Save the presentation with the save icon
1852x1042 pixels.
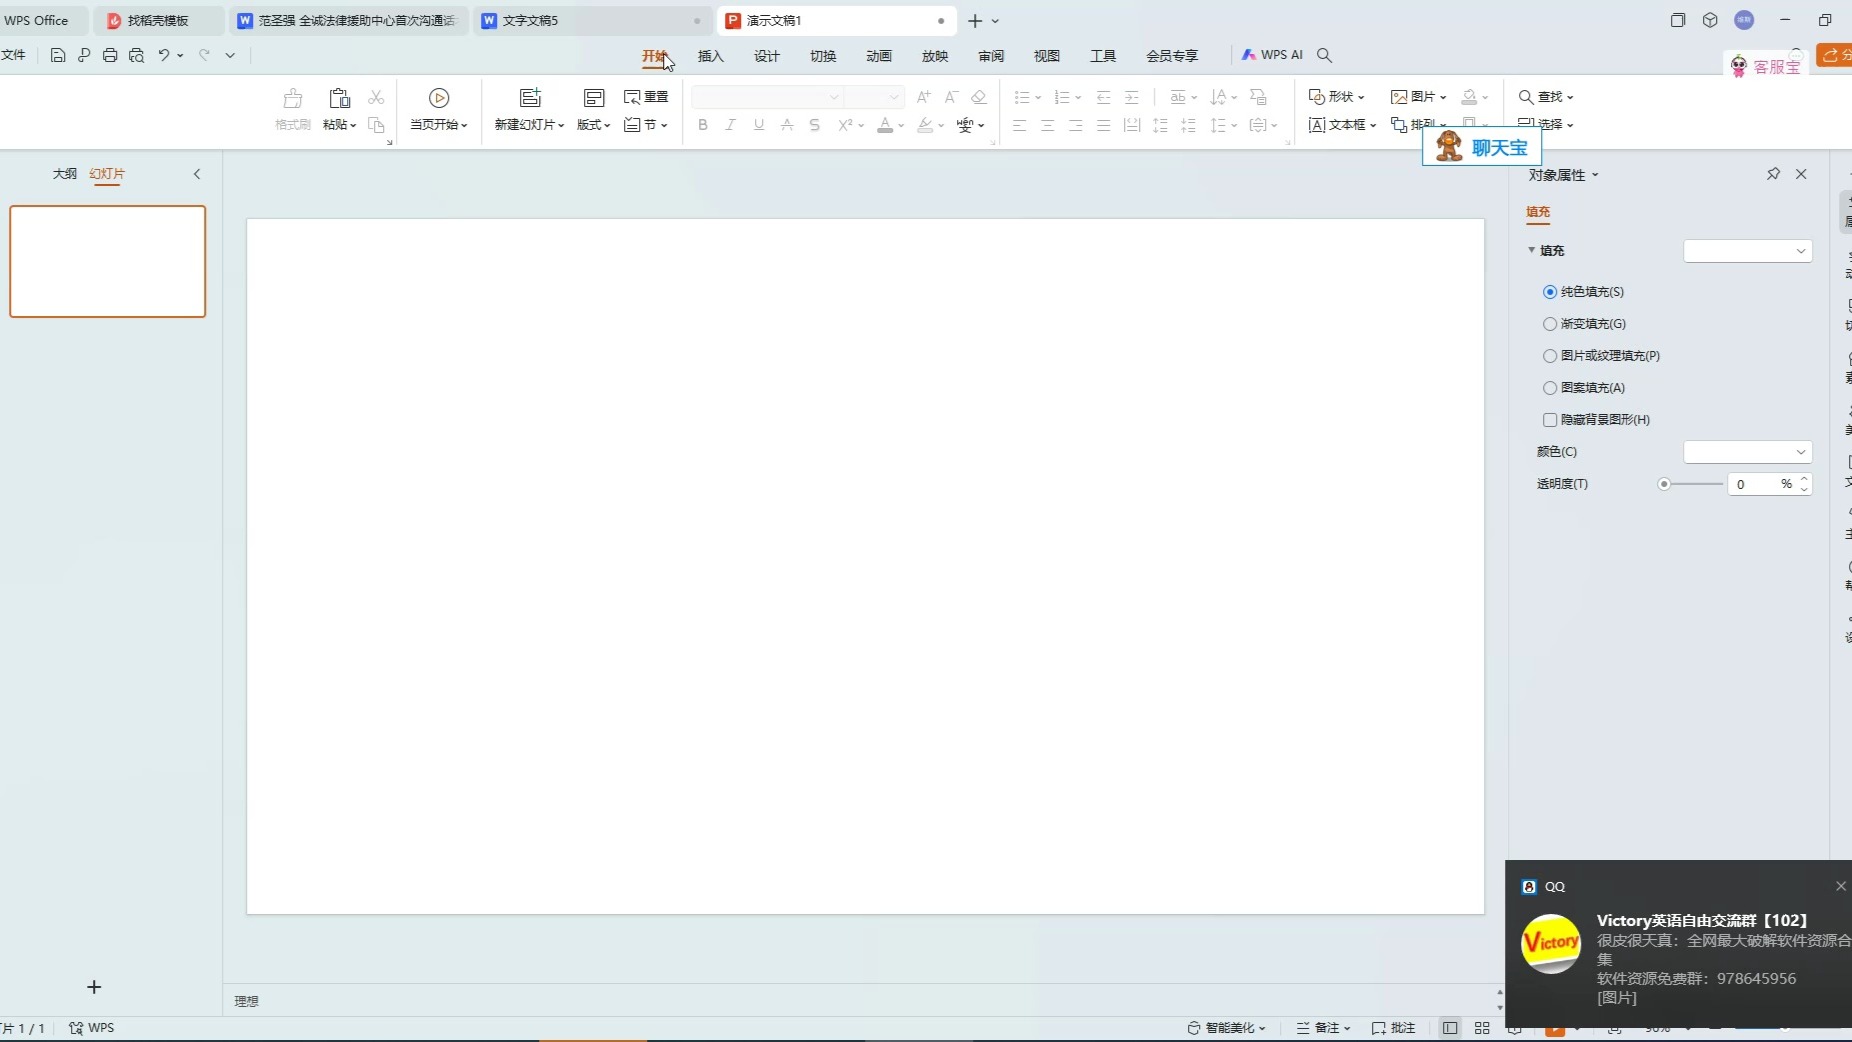(x=58, y=56)
